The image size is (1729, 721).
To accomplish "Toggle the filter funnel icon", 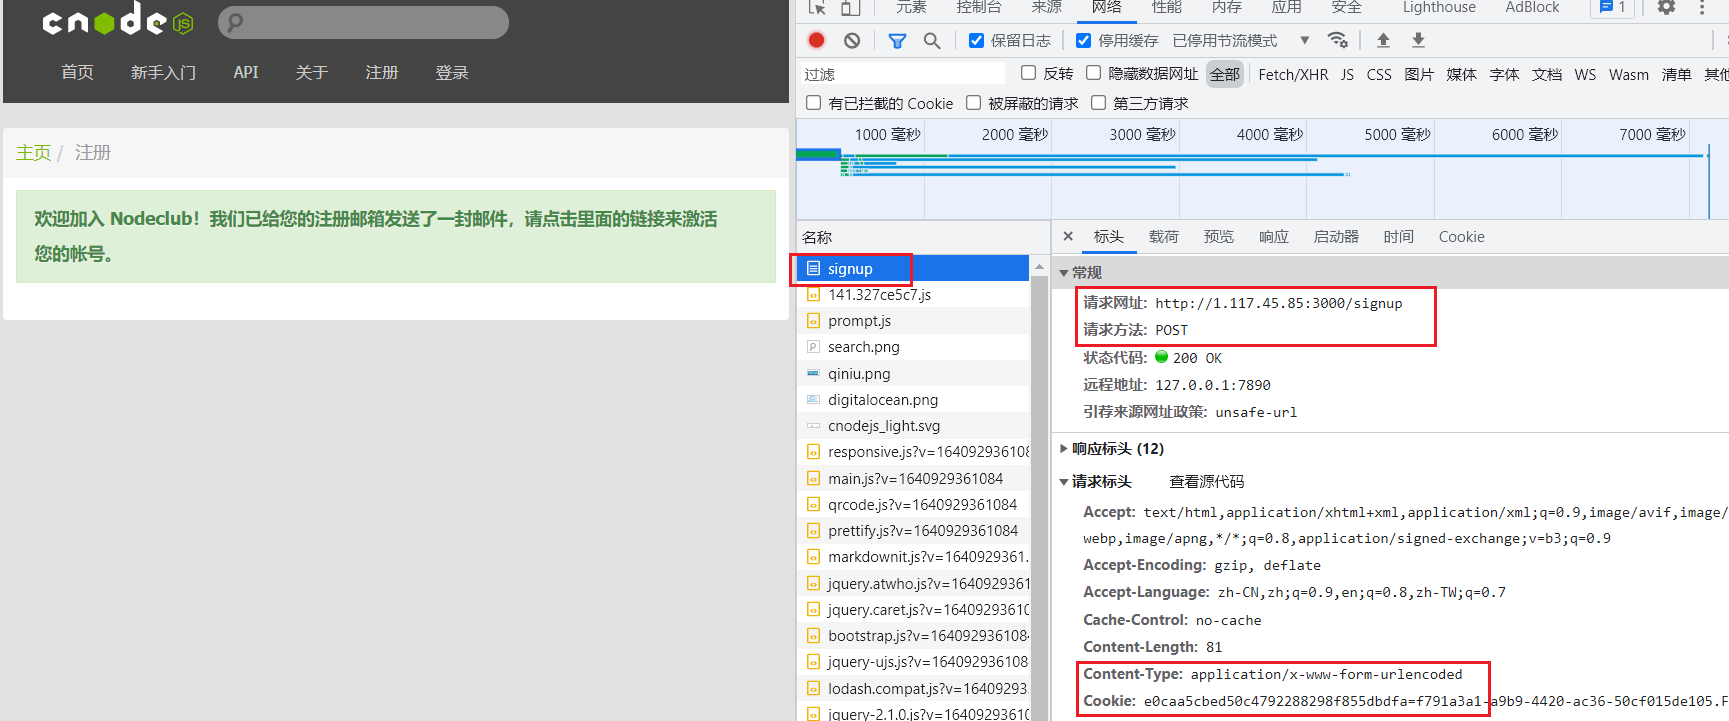I will (x=897, y=40).
